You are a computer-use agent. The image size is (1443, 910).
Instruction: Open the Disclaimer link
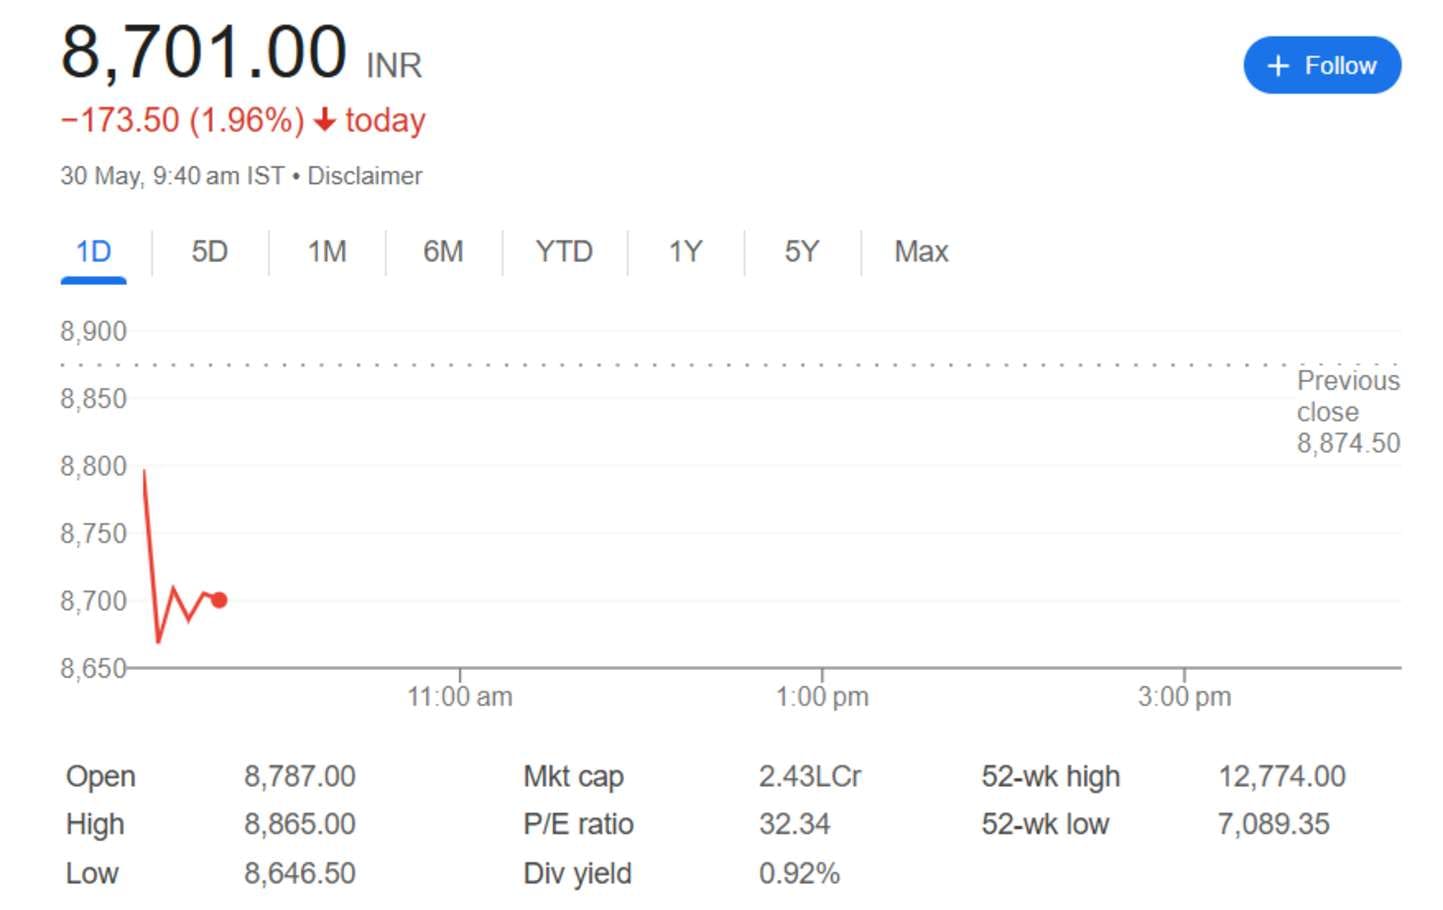tap(365, 176)
